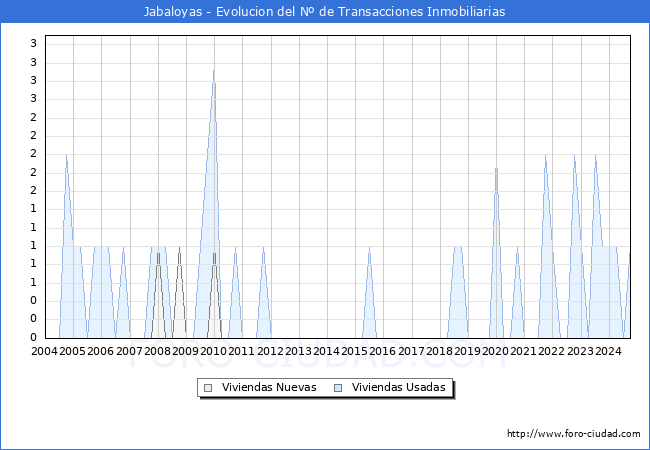Click the 2017 x-axis label
Viewport: 650px width, 450px height.
coord(411,351)
